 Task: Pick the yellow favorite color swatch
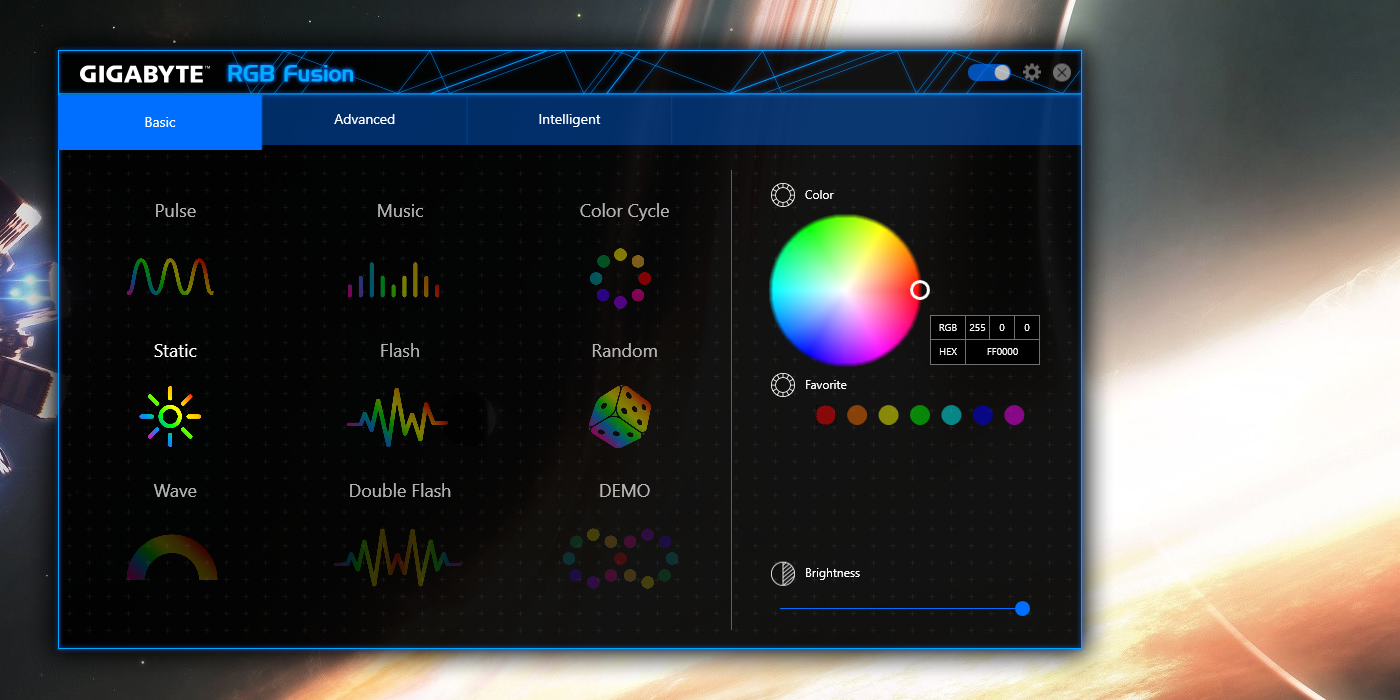(888, 415)
